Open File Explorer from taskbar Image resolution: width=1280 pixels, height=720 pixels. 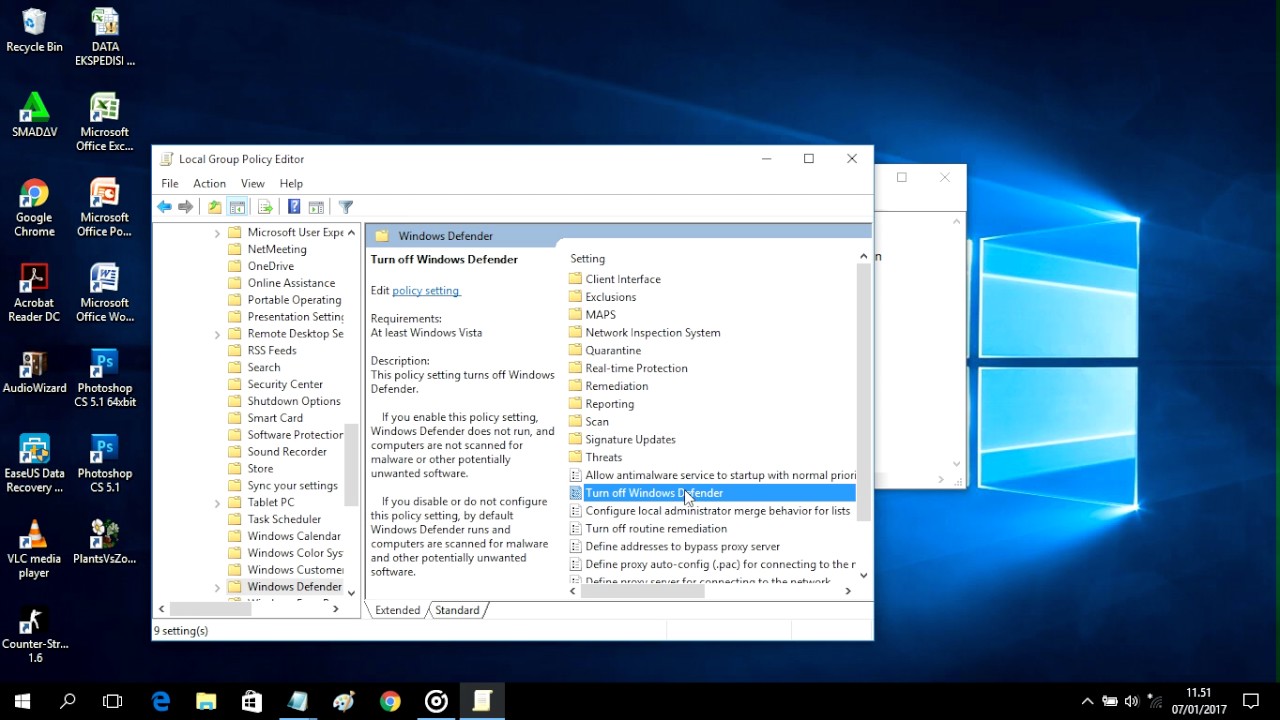click(206, 701)
